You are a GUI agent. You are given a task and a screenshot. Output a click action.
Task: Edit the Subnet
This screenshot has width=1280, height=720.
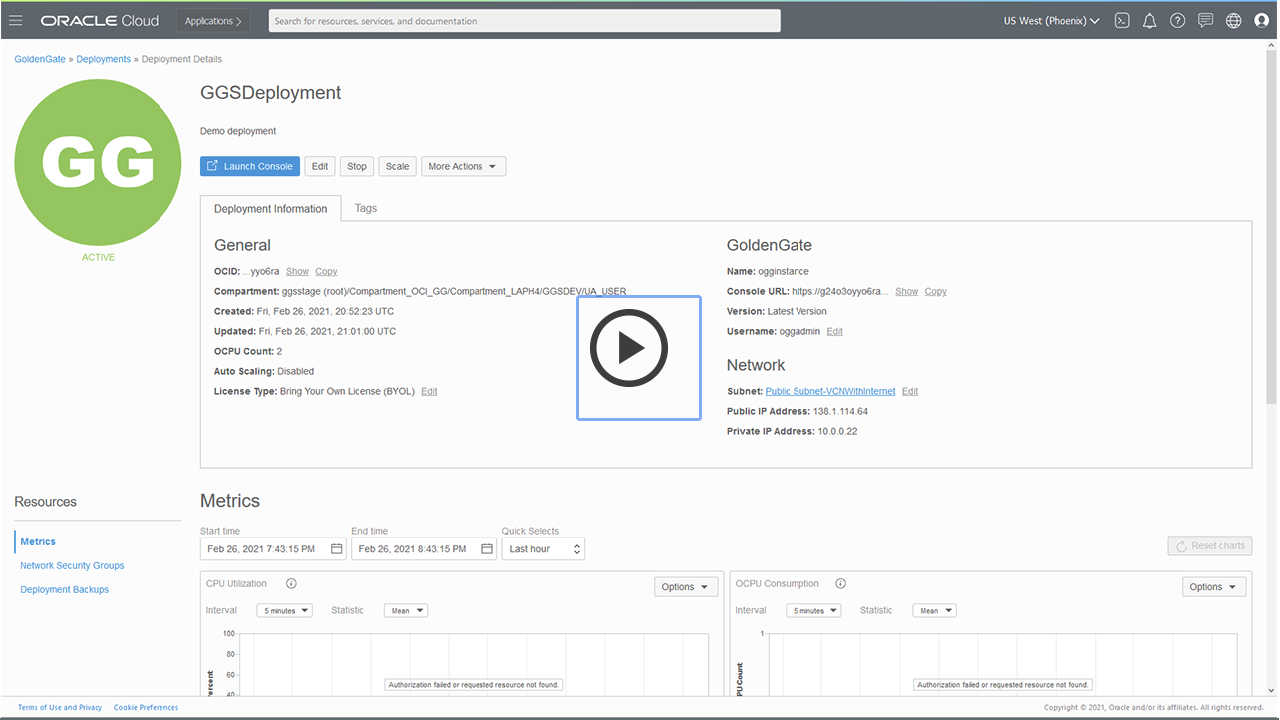(x=910, y=392)
